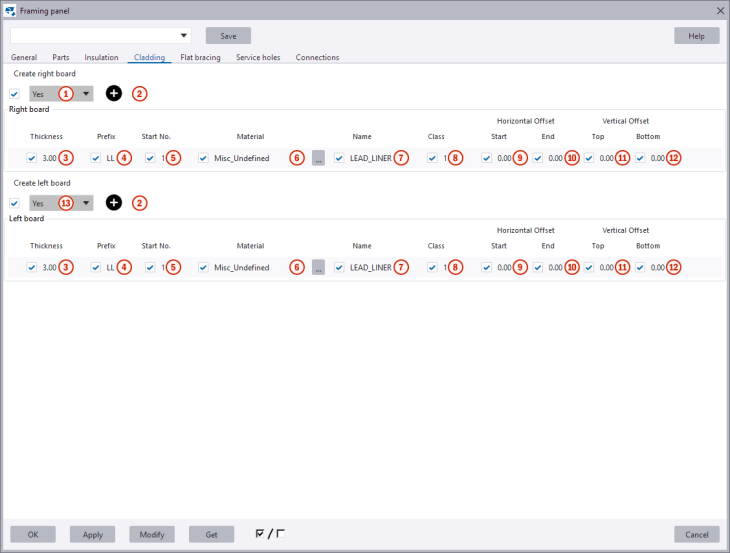730x553 pixels.
Task: Edit Left board Name field LEAD_LINER
Action: point(371,268)
